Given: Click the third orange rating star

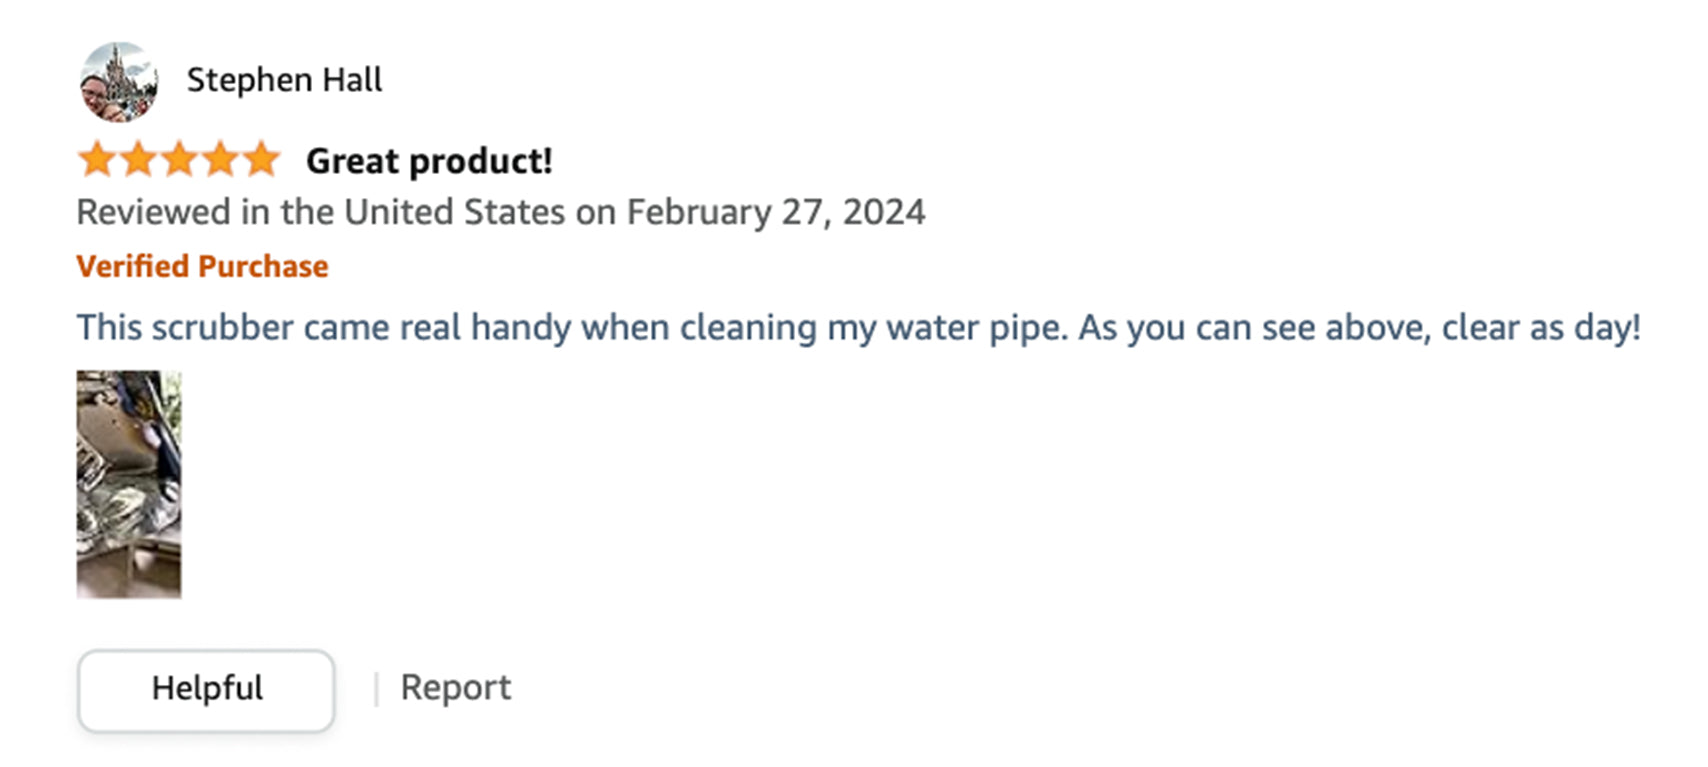Looking at the screenshot, I should pyautogui.click(x=179, y=160).
